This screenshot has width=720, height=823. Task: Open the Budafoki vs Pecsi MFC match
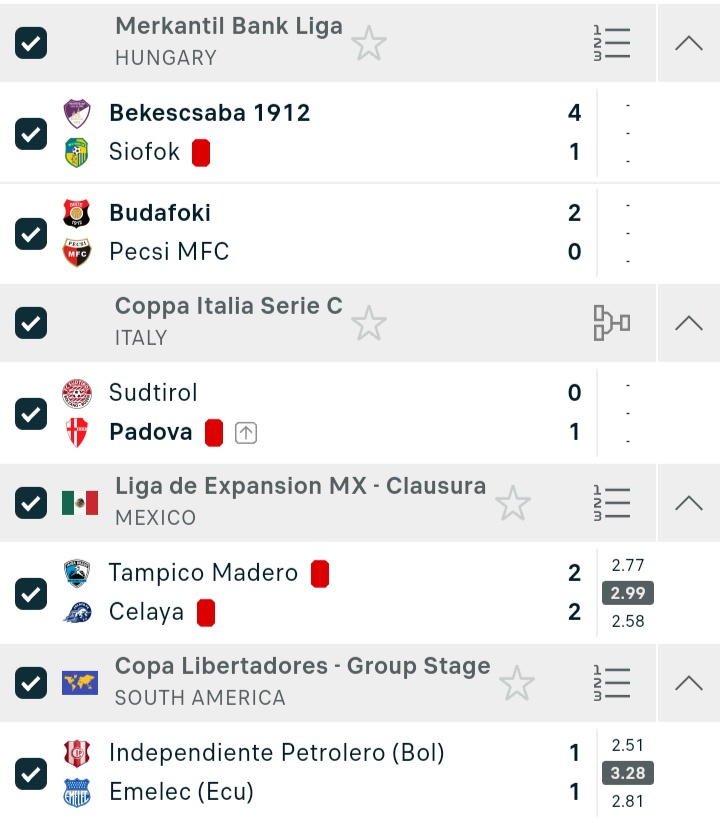coord(300,232)
